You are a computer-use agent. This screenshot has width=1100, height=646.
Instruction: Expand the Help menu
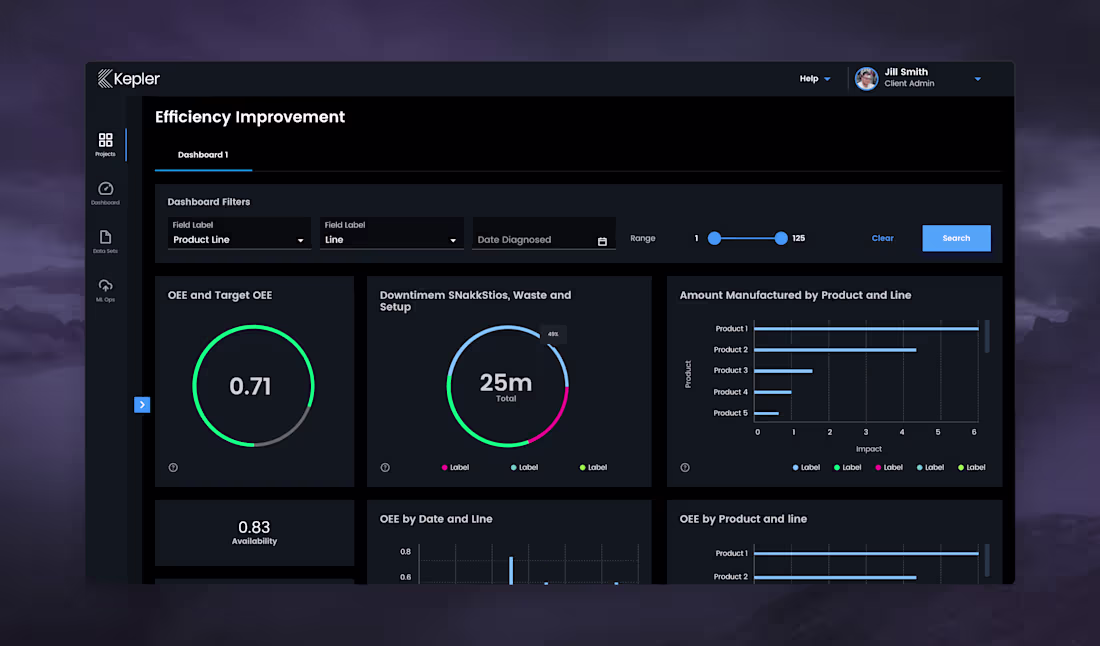click(x=815, y=78)
